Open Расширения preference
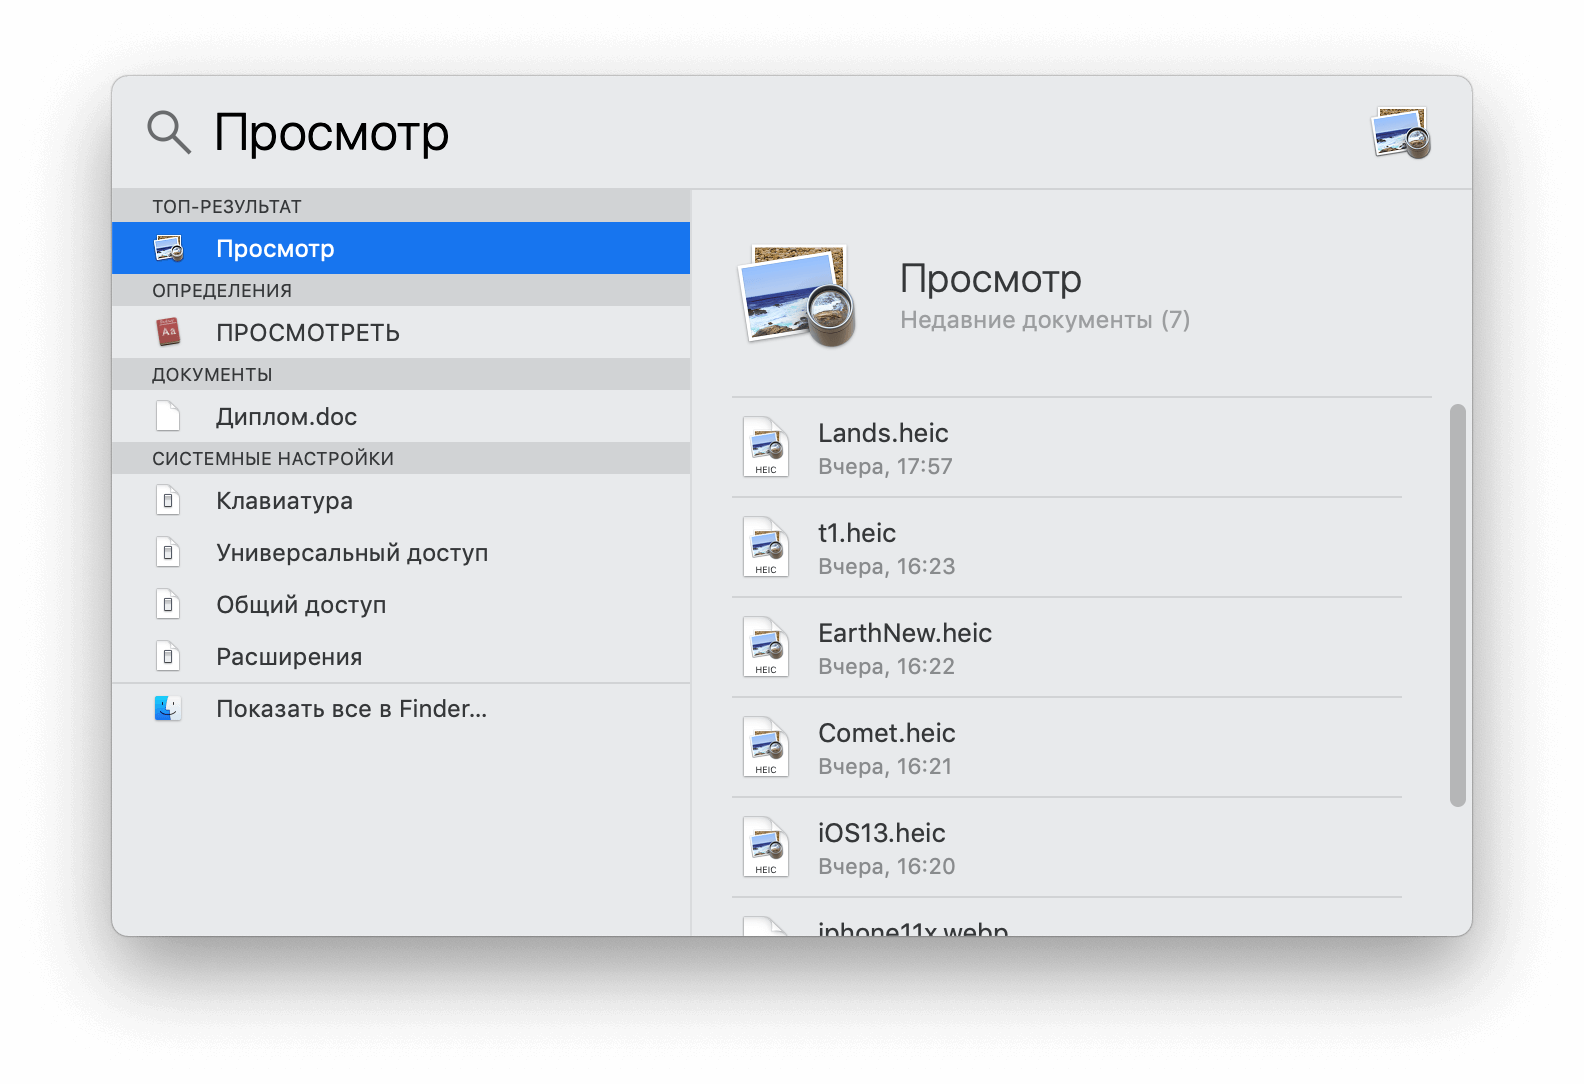The height and width of the screenshot is (1084, 1584). click(x=401, y=656)
